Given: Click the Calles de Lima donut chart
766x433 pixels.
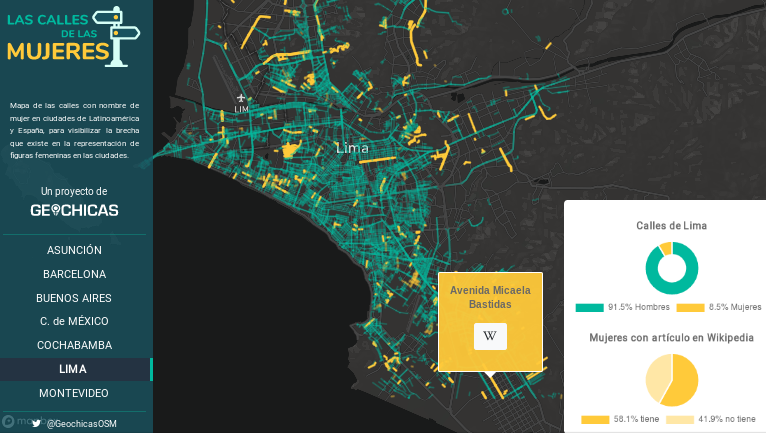Looking at the screenshot, I should pyautogui.click(x=671, y=268).
